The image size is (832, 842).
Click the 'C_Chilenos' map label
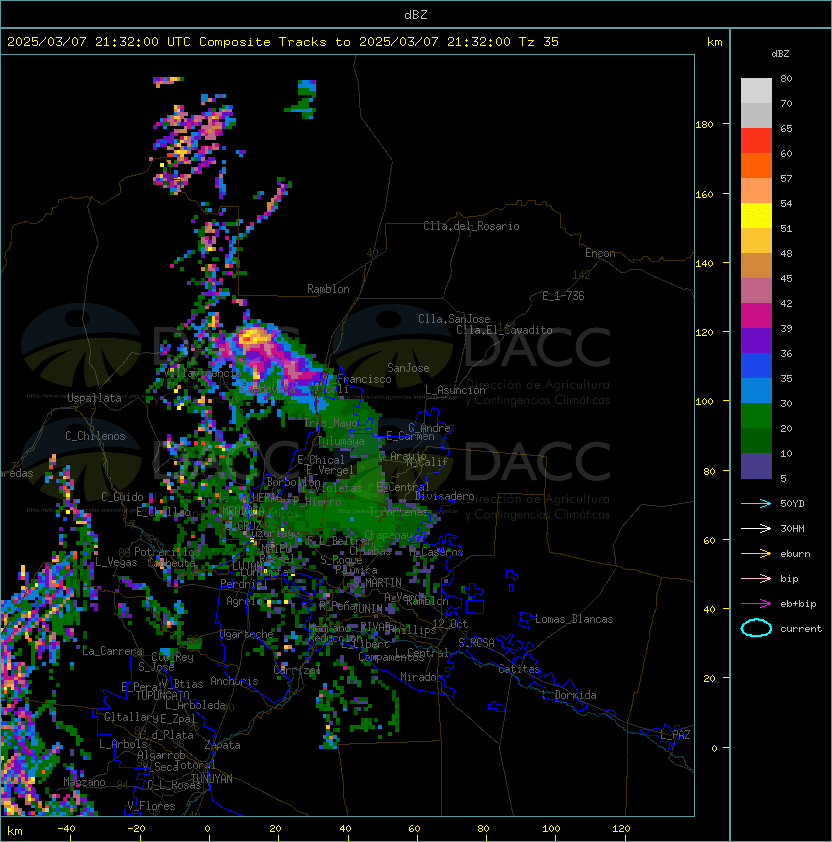coord(95,436)
